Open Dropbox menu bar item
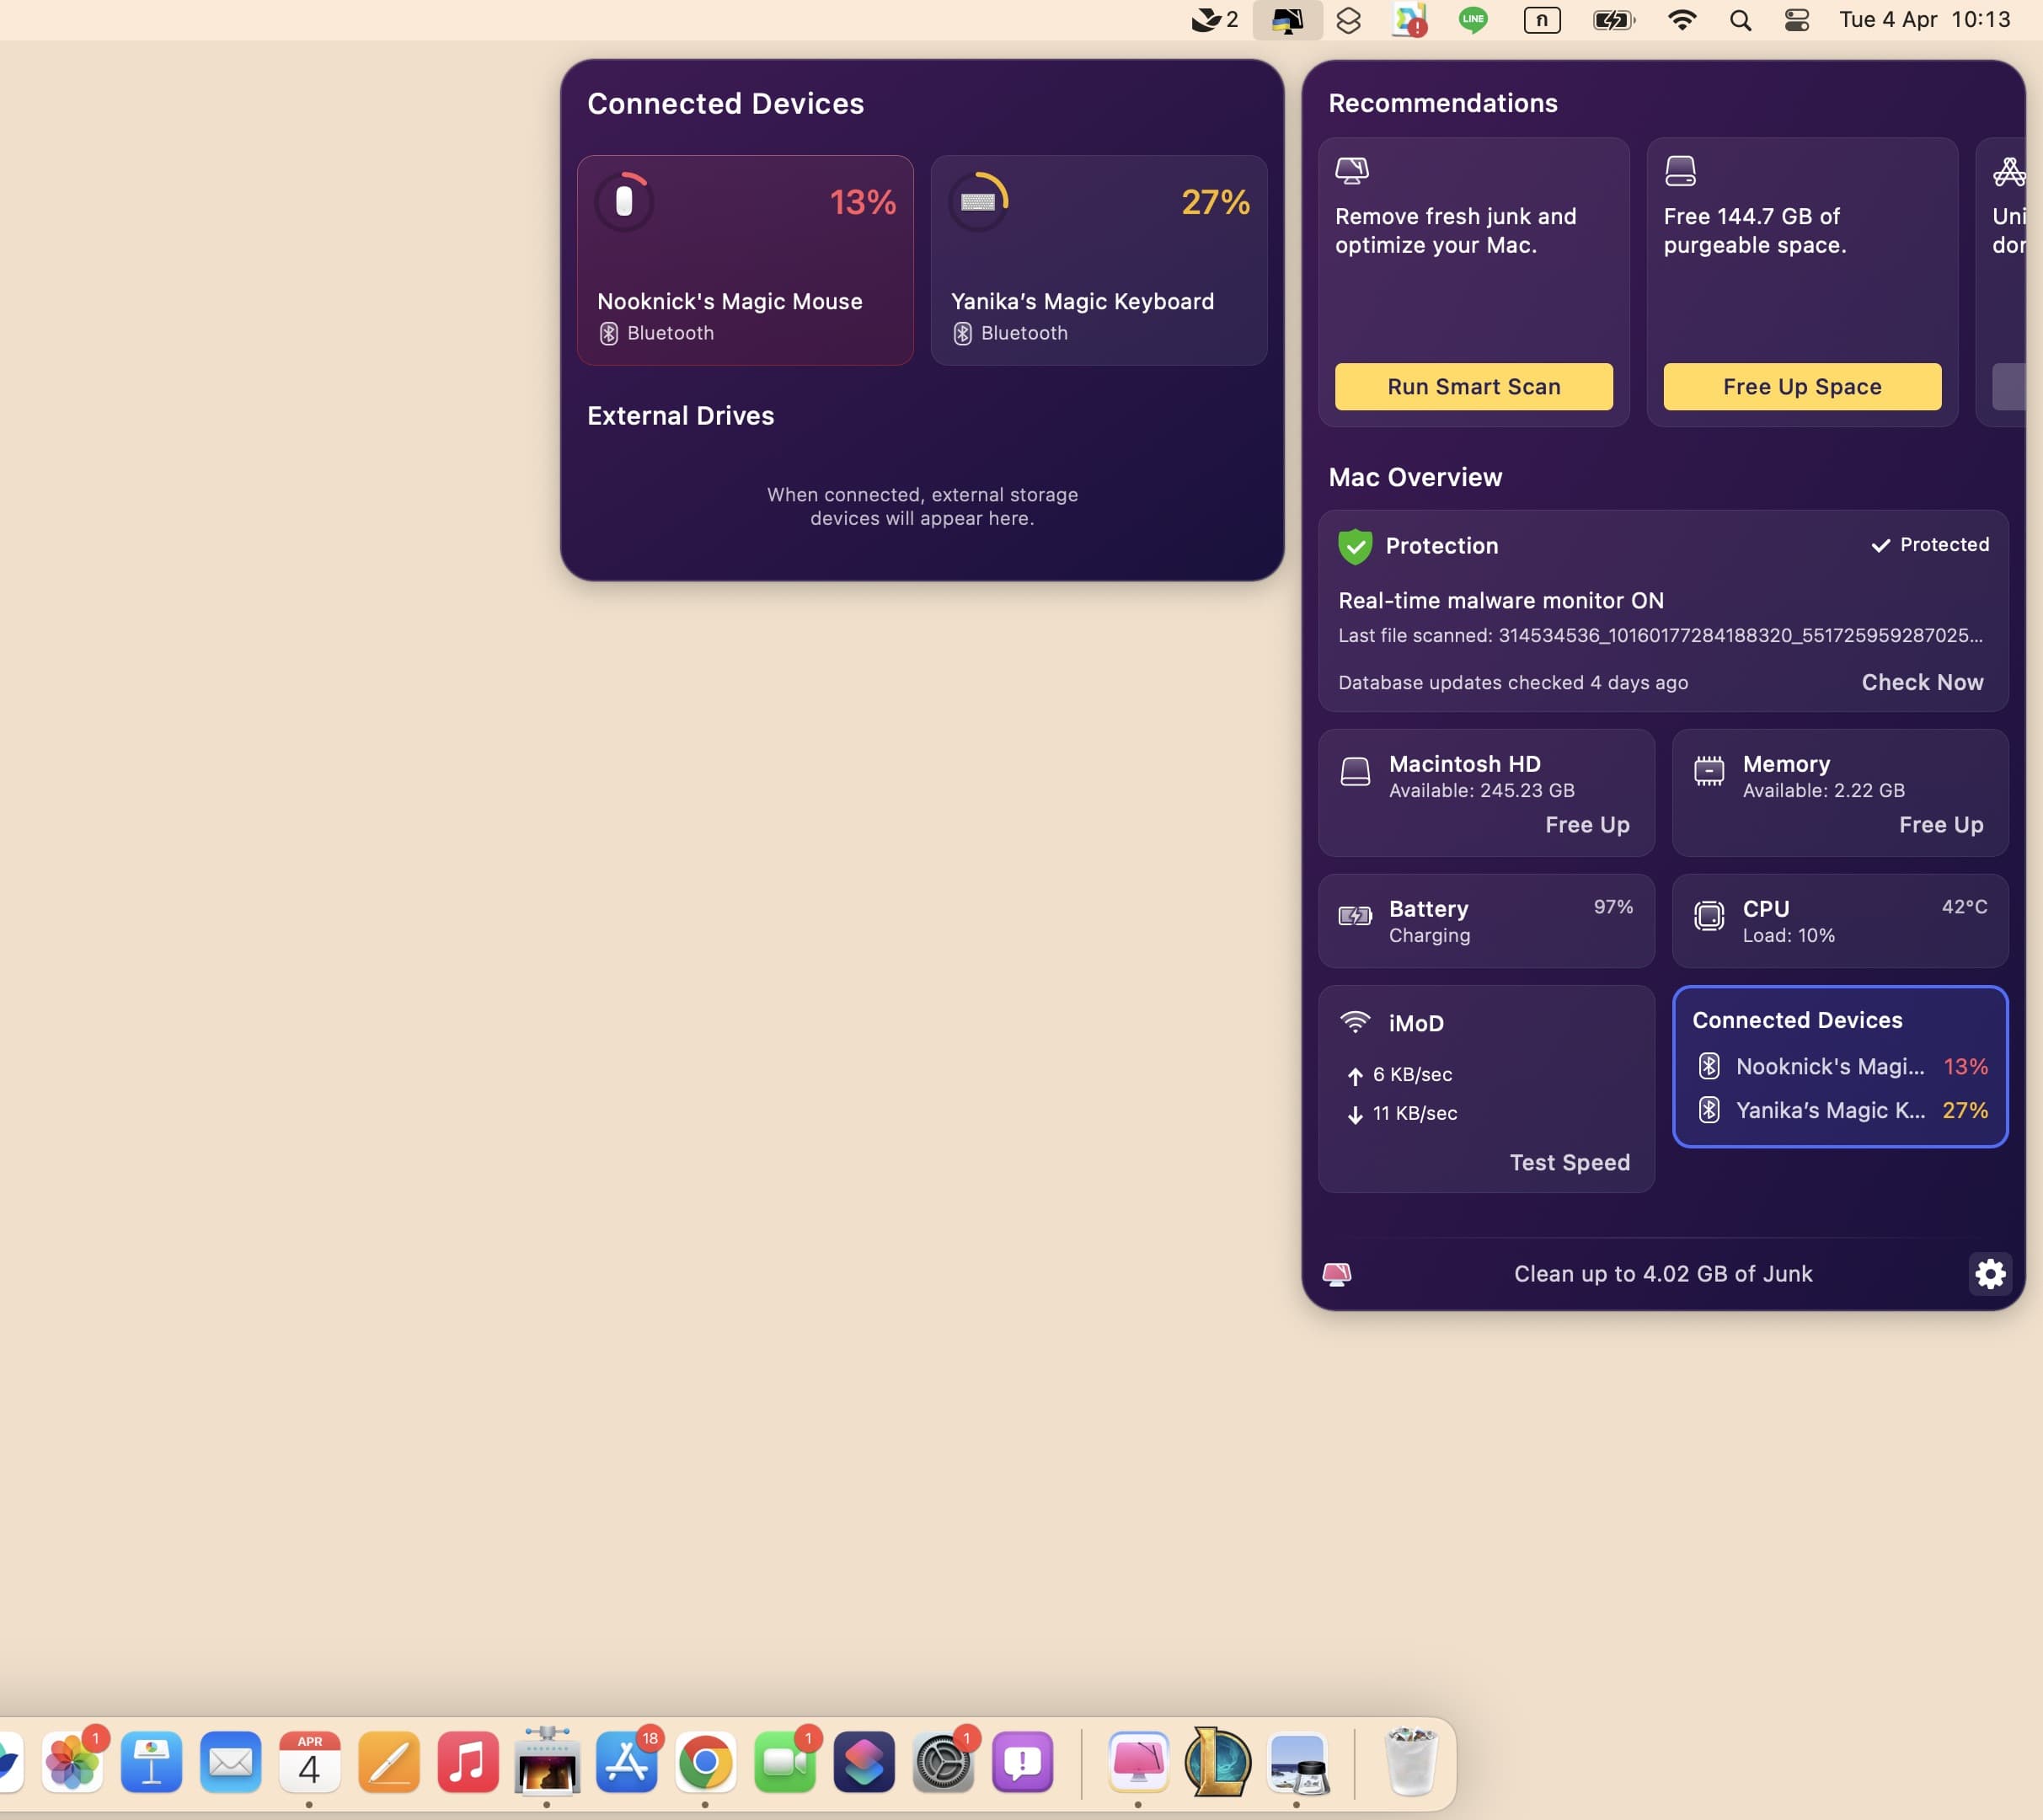Image resolution: width=2043 pixels, height=1820 pixels. (x=1348, y=20)
